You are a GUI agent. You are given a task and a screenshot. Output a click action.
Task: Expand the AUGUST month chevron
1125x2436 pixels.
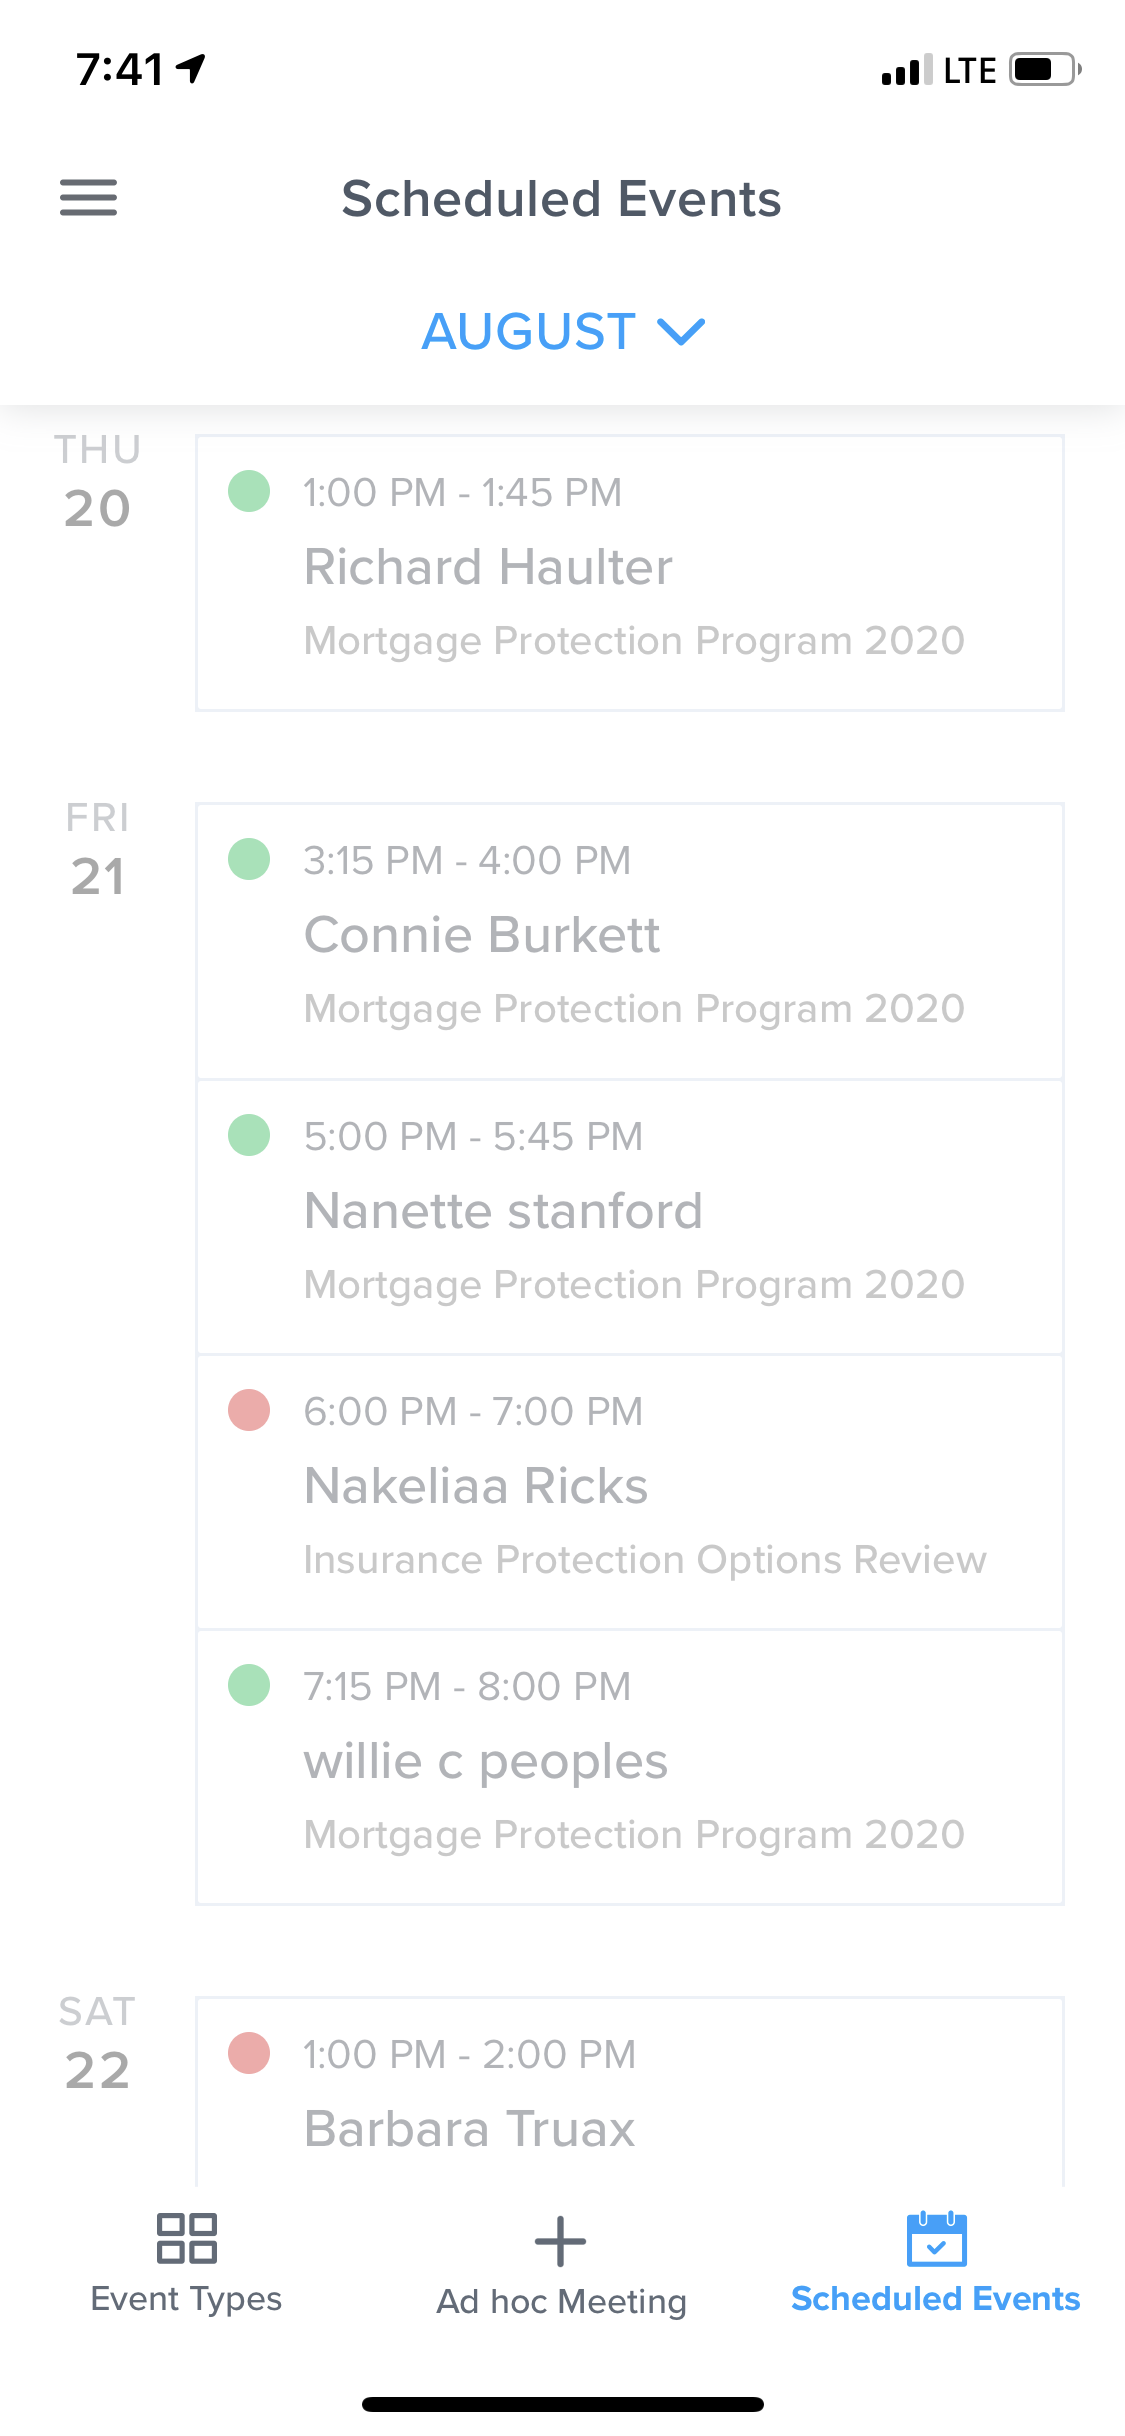(x=682, y=331)
